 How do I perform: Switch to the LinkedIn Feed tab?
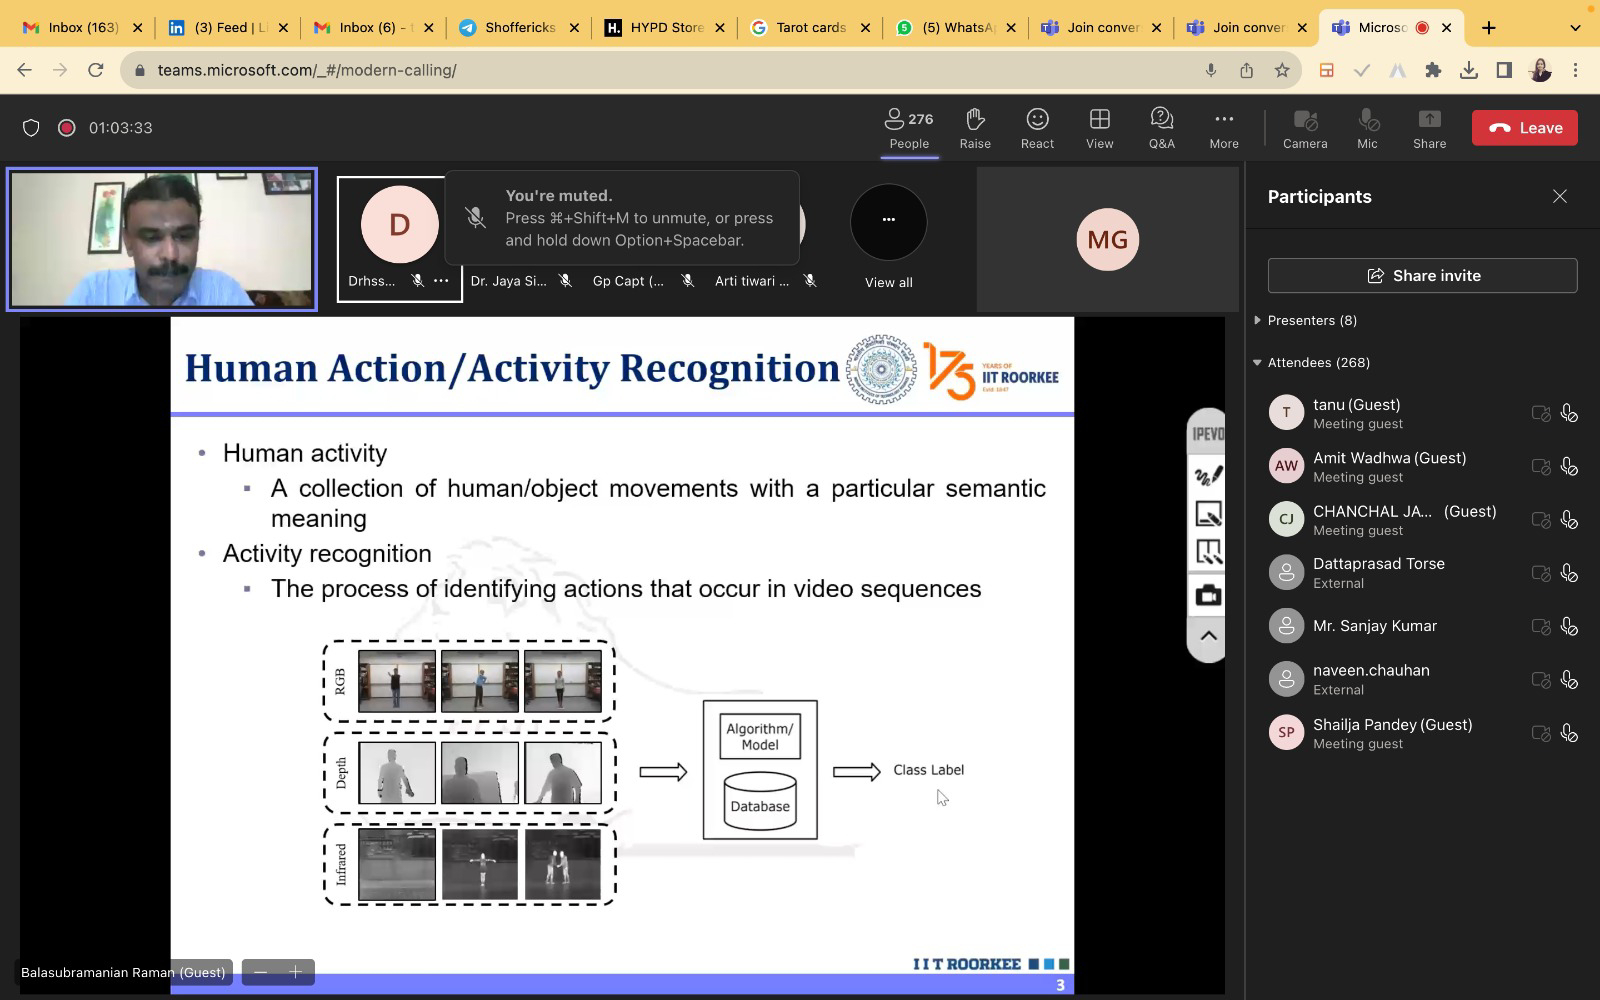(230, 28)
